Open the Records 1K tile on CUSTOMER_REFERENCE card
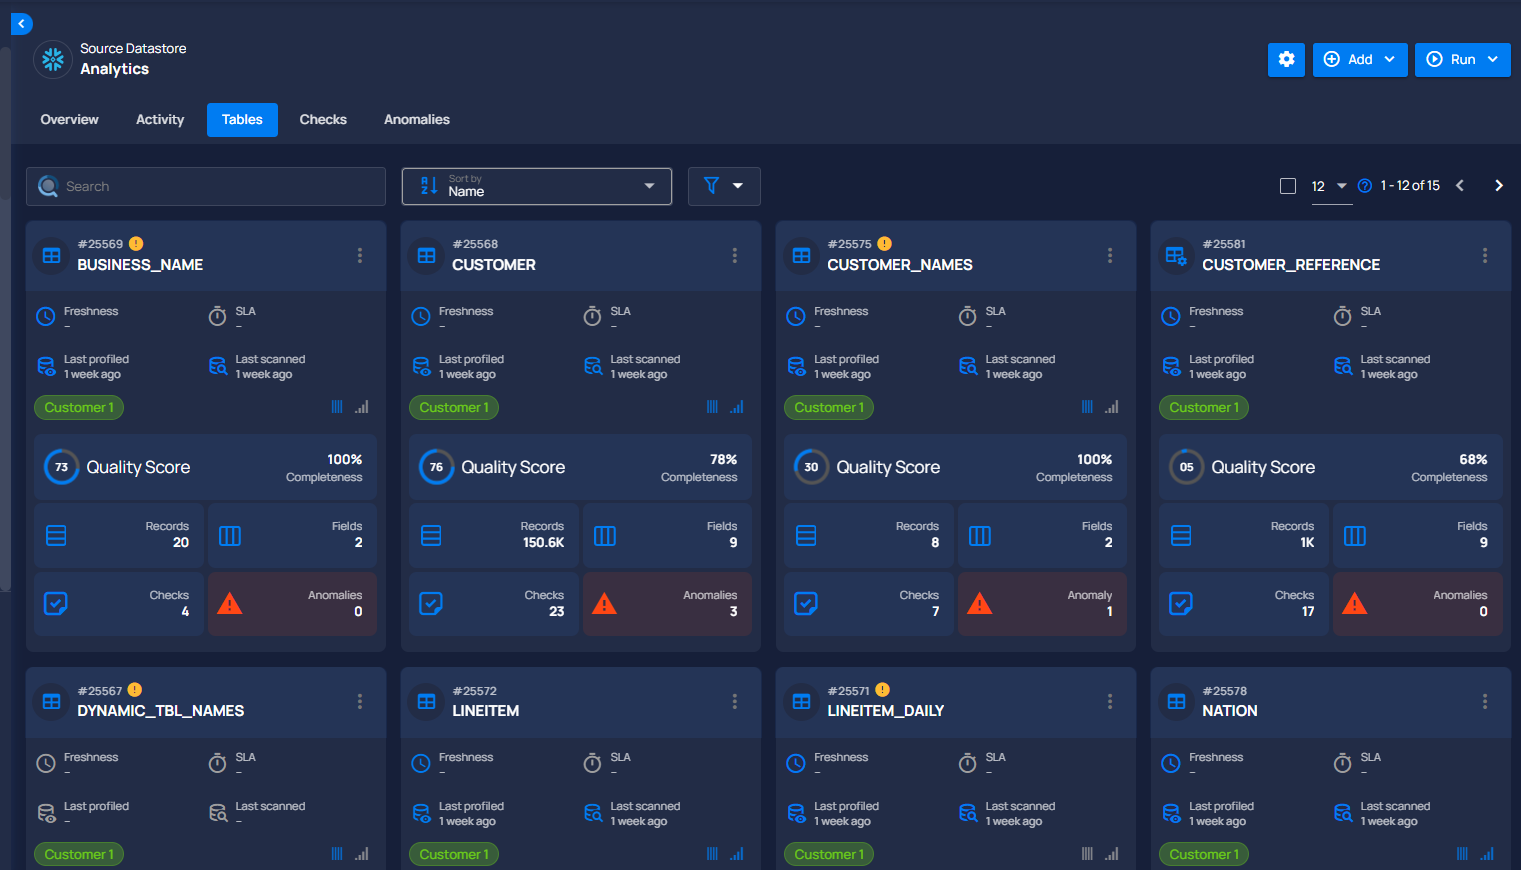Screen dimensions: 1521x870 click(x=1243, y=535)
